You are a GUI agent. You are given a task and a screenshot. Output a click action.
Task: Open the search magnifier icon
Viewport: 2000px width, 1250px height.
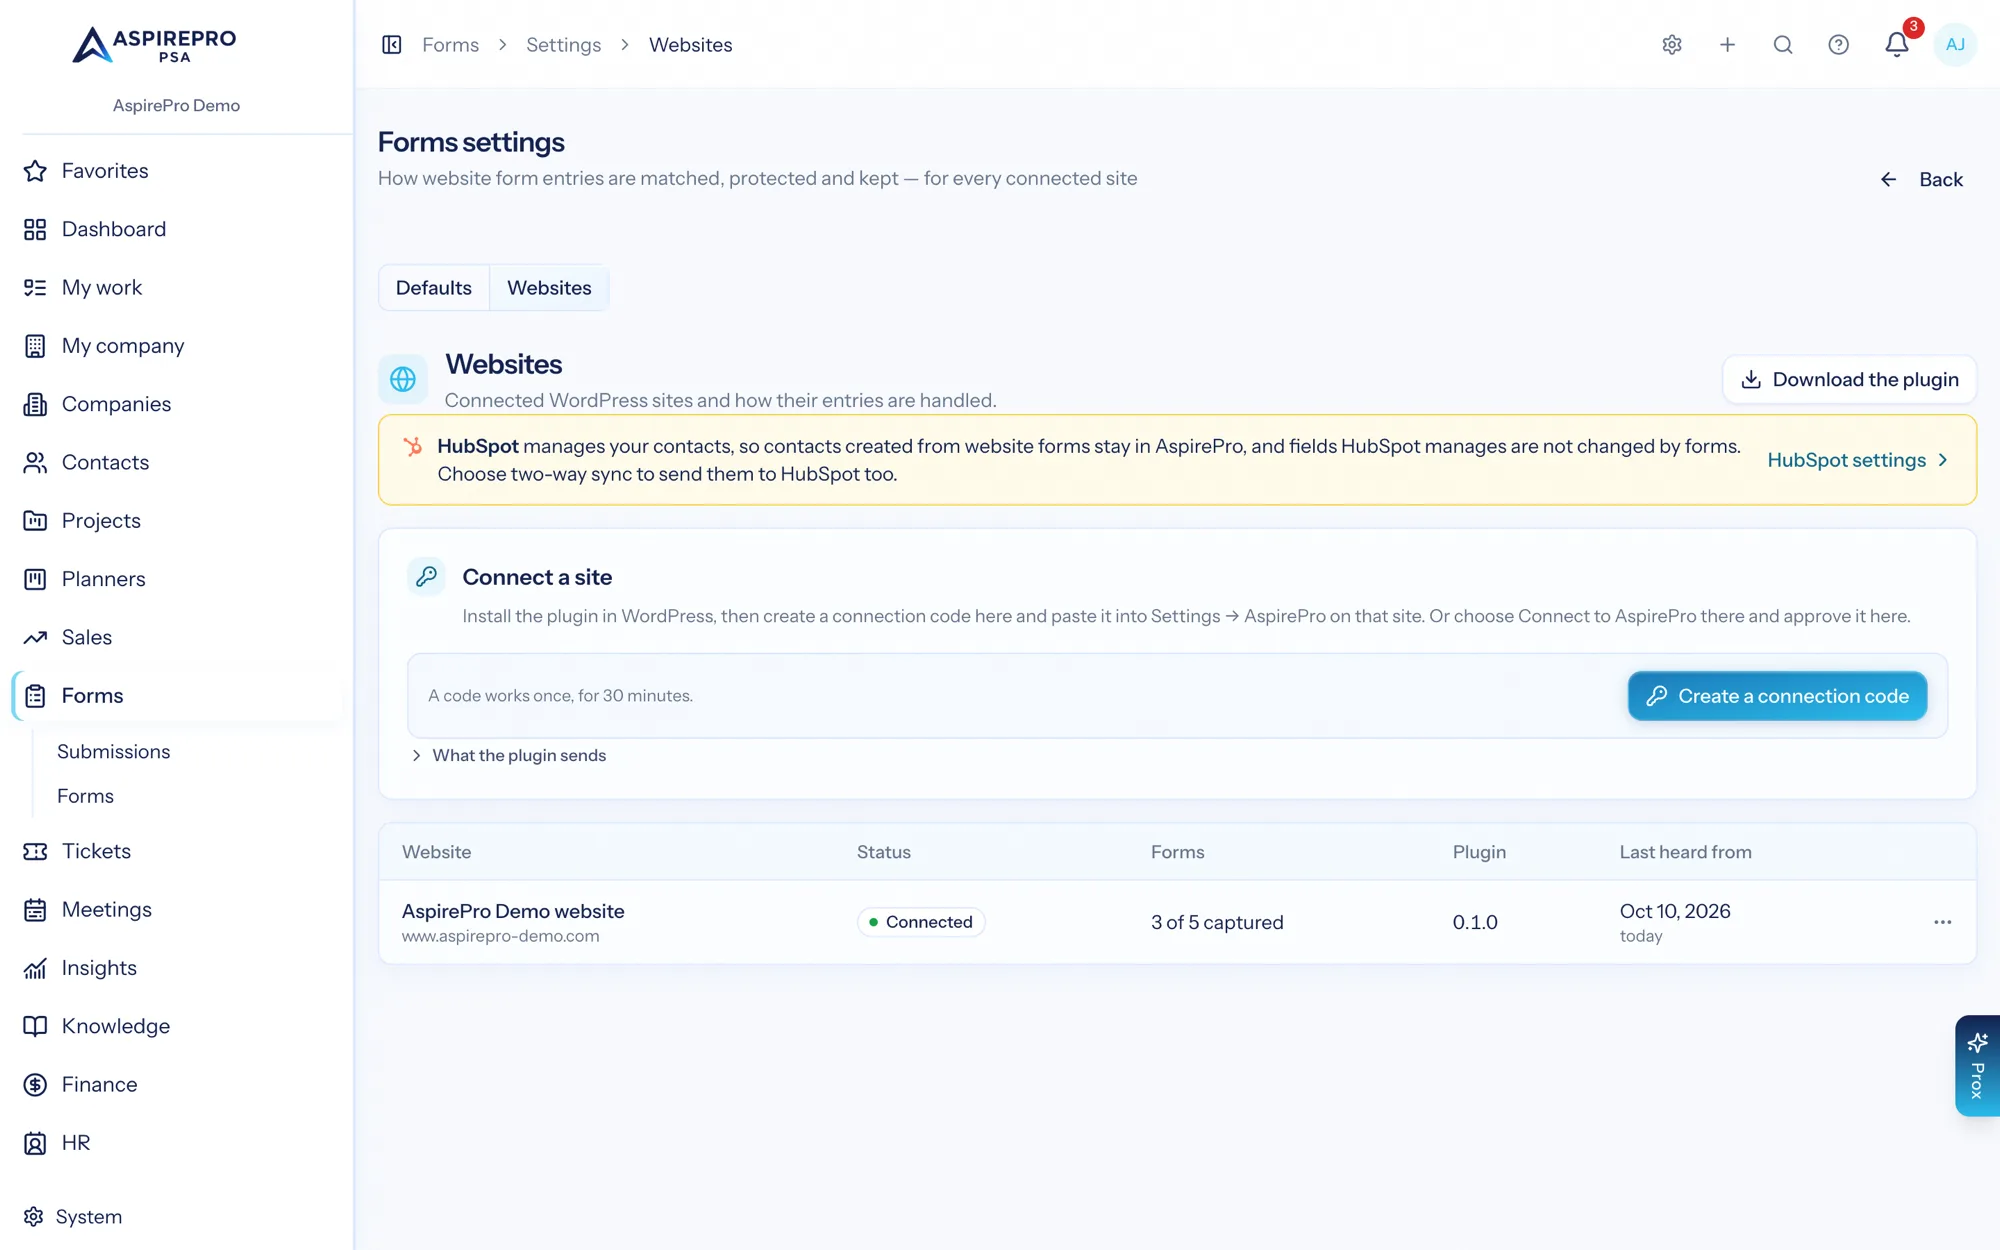1783,45
